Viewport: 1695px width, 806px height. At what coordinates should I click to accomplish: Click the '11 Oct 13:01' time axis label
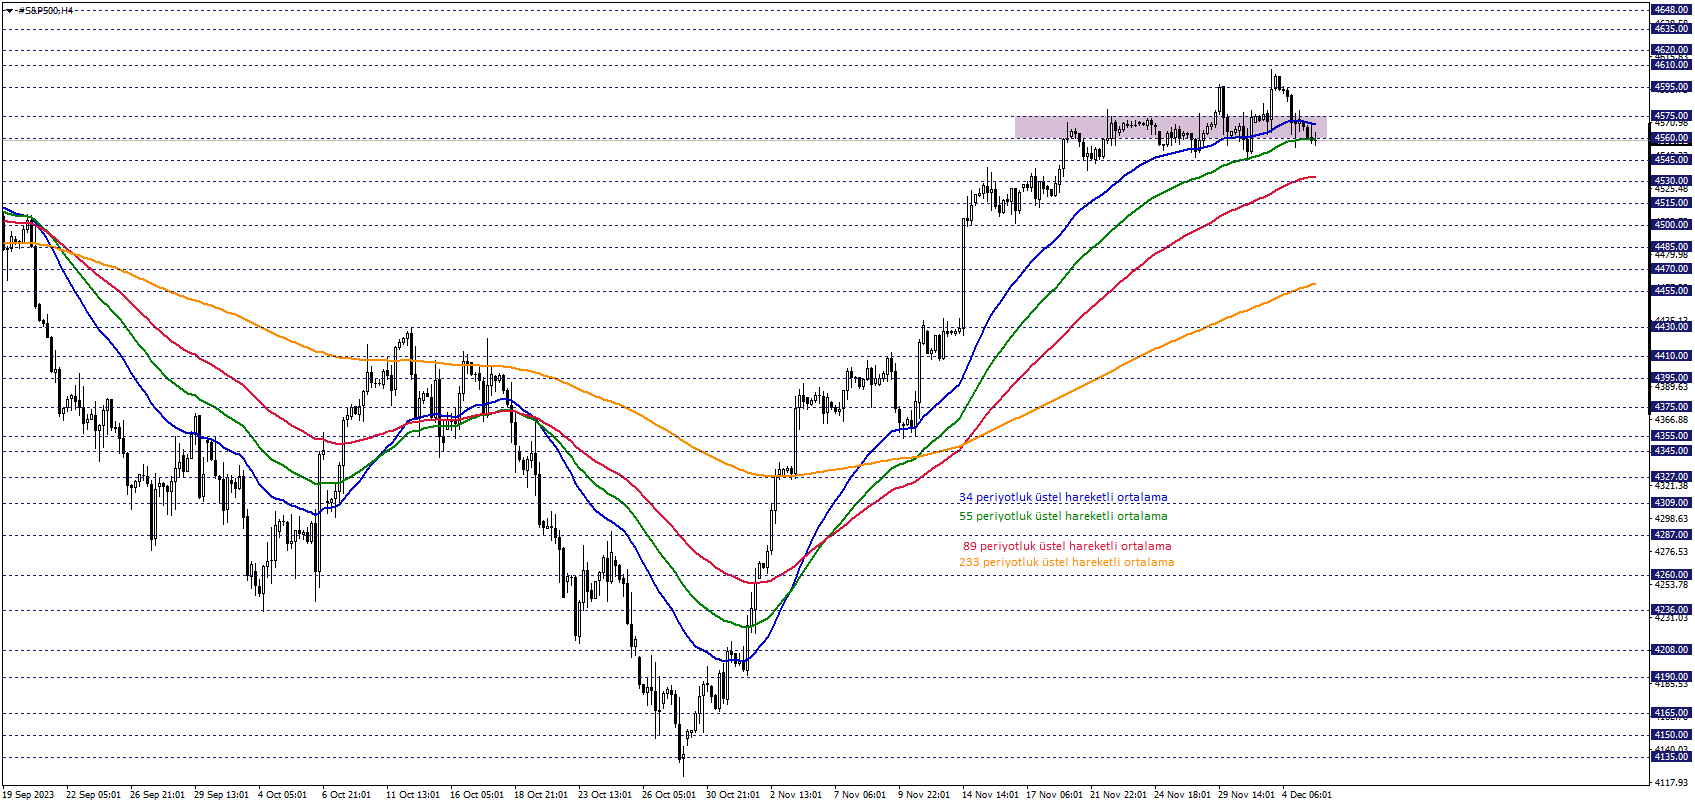pyautogui.click(x=413, y=795)
